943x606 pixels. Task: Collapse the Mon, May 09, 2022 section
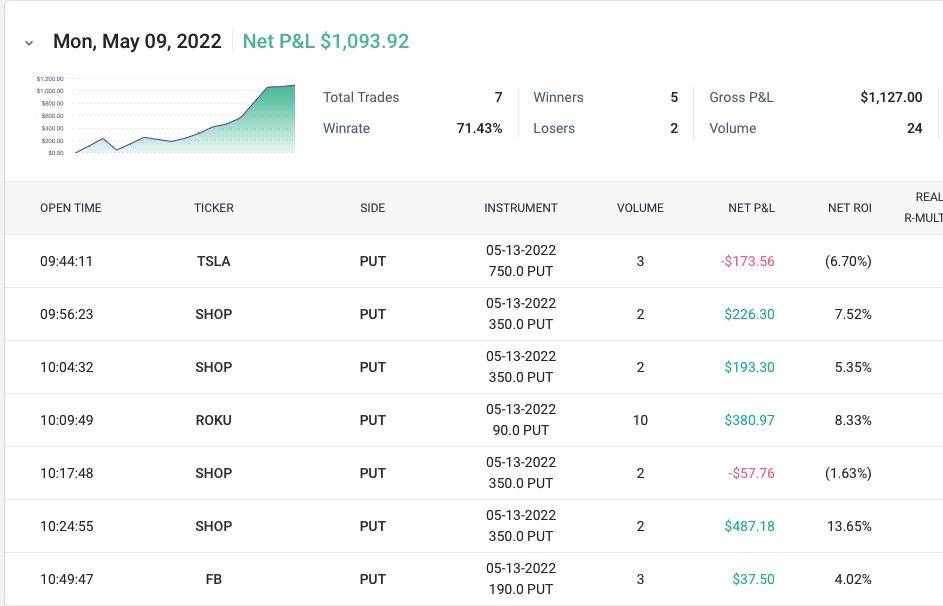tap(29, 43)
